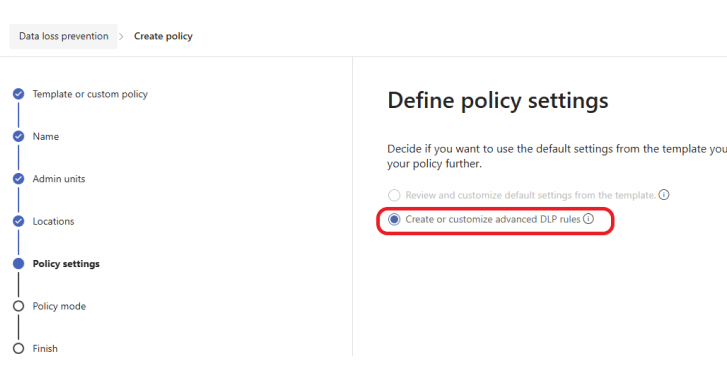Click the empty circle icon beside Policy mode
Image resolution: width=727 pixels, height=380 pixels.
(19, 306)
